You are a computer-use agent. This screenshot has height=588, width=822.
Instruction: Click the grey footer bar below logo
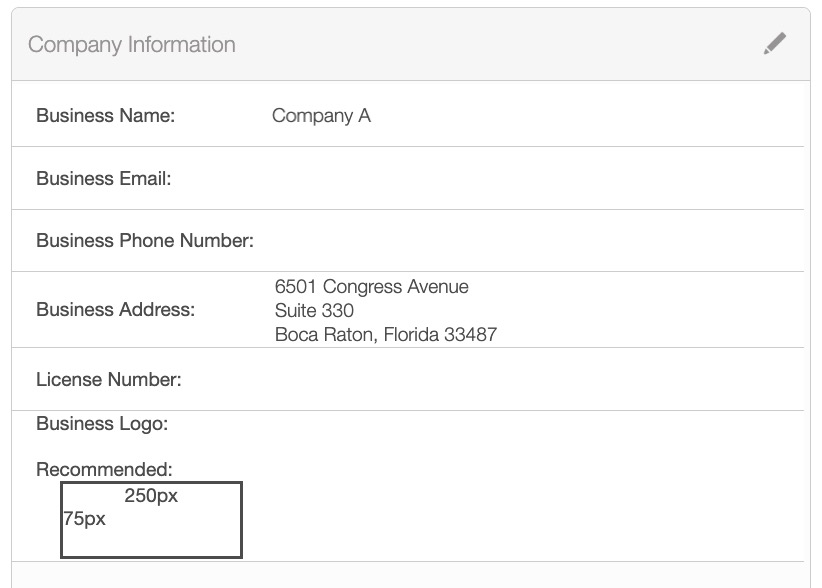coord(410,575)
